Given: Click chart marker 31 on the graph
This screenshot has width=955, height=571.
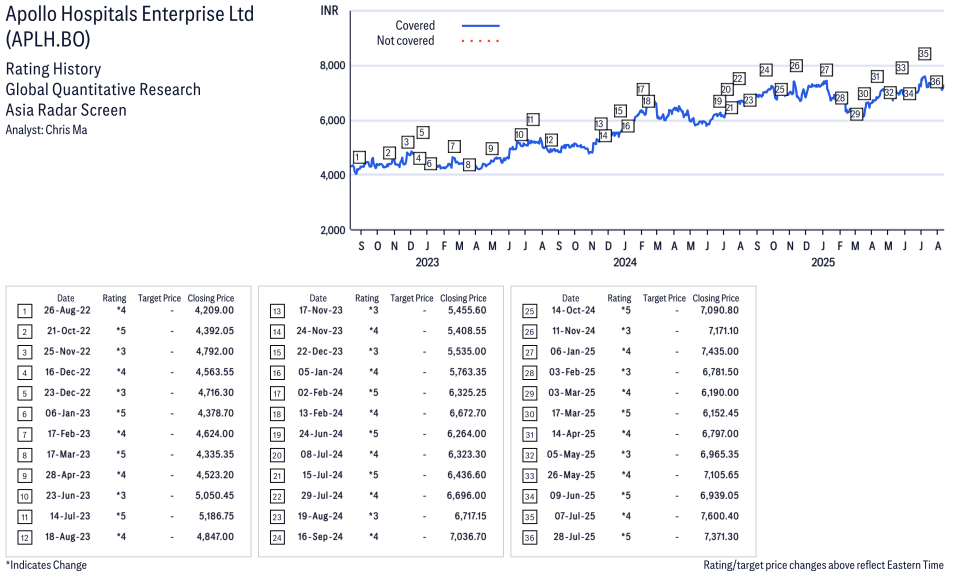Looking at the screenshot, I should (876, 77).
